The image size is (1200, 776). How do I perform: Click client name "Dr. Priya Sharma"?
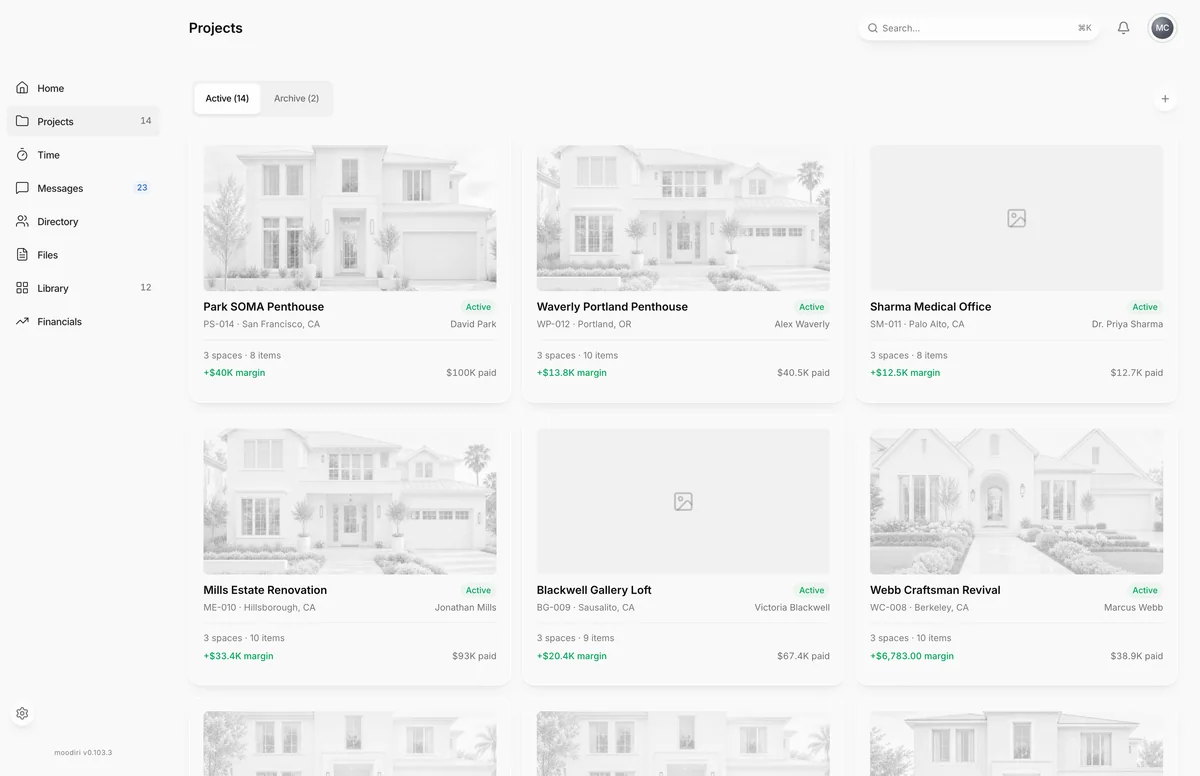point(1127,324)
